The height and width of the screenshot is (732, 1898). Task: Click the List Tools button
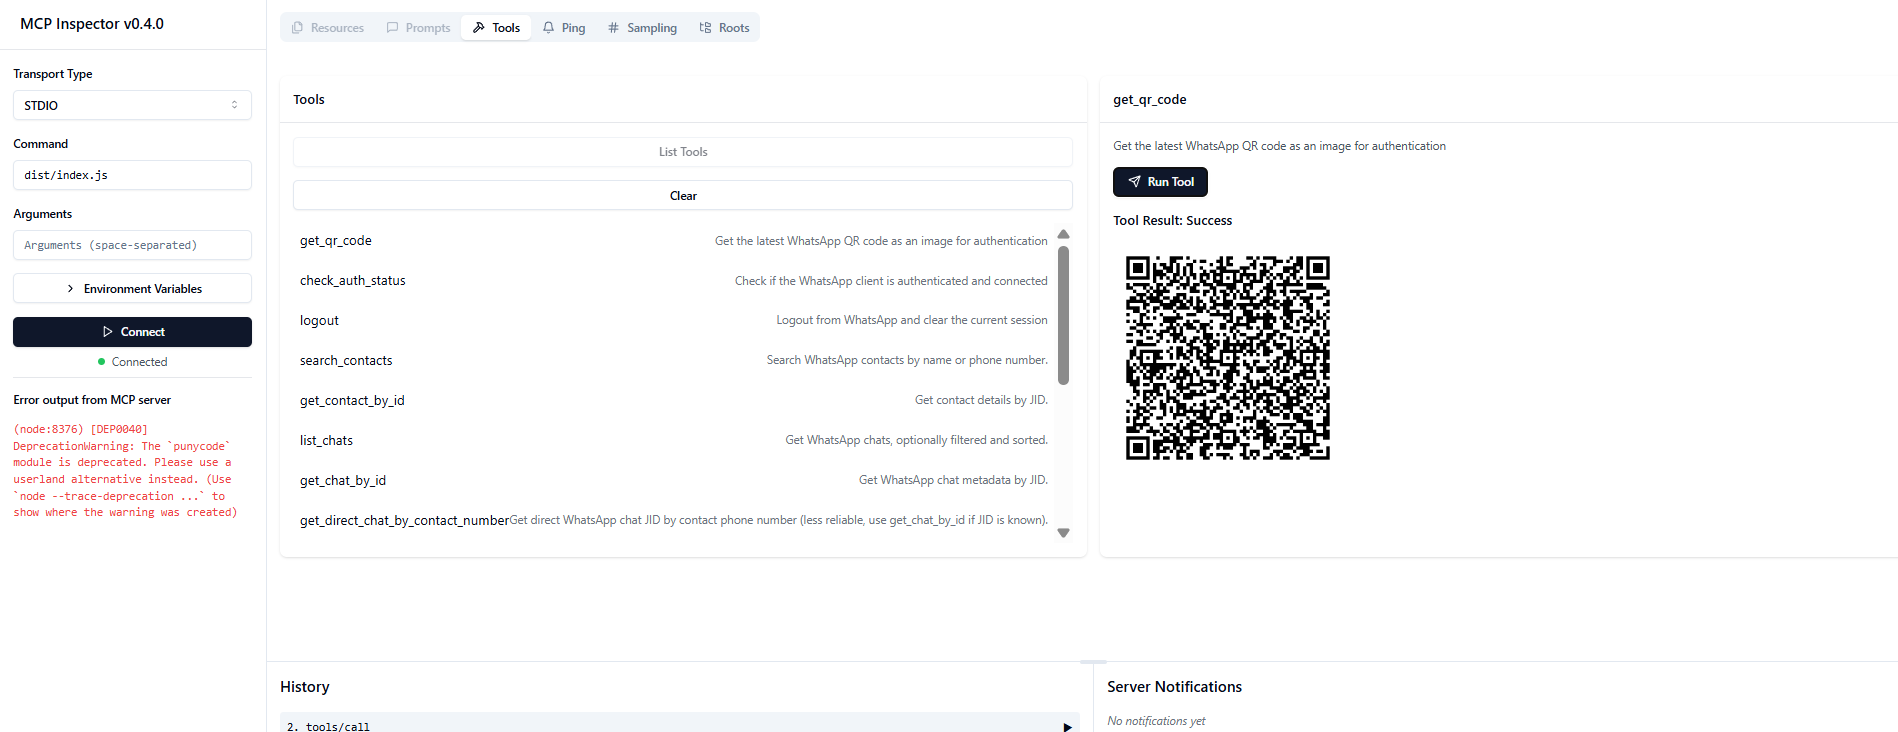(x=682, y=152)
